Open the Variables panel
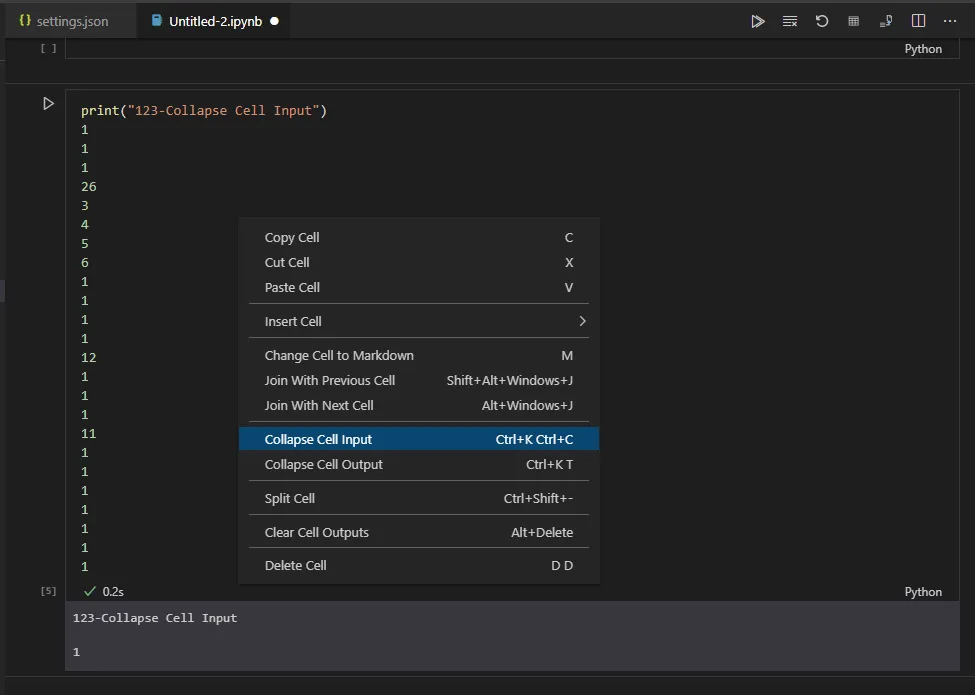 click(x=854, y=20)
